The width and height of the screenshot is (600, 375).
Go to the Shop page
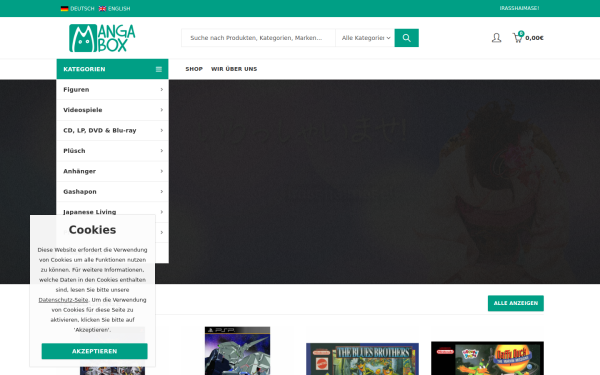point(194,69)
